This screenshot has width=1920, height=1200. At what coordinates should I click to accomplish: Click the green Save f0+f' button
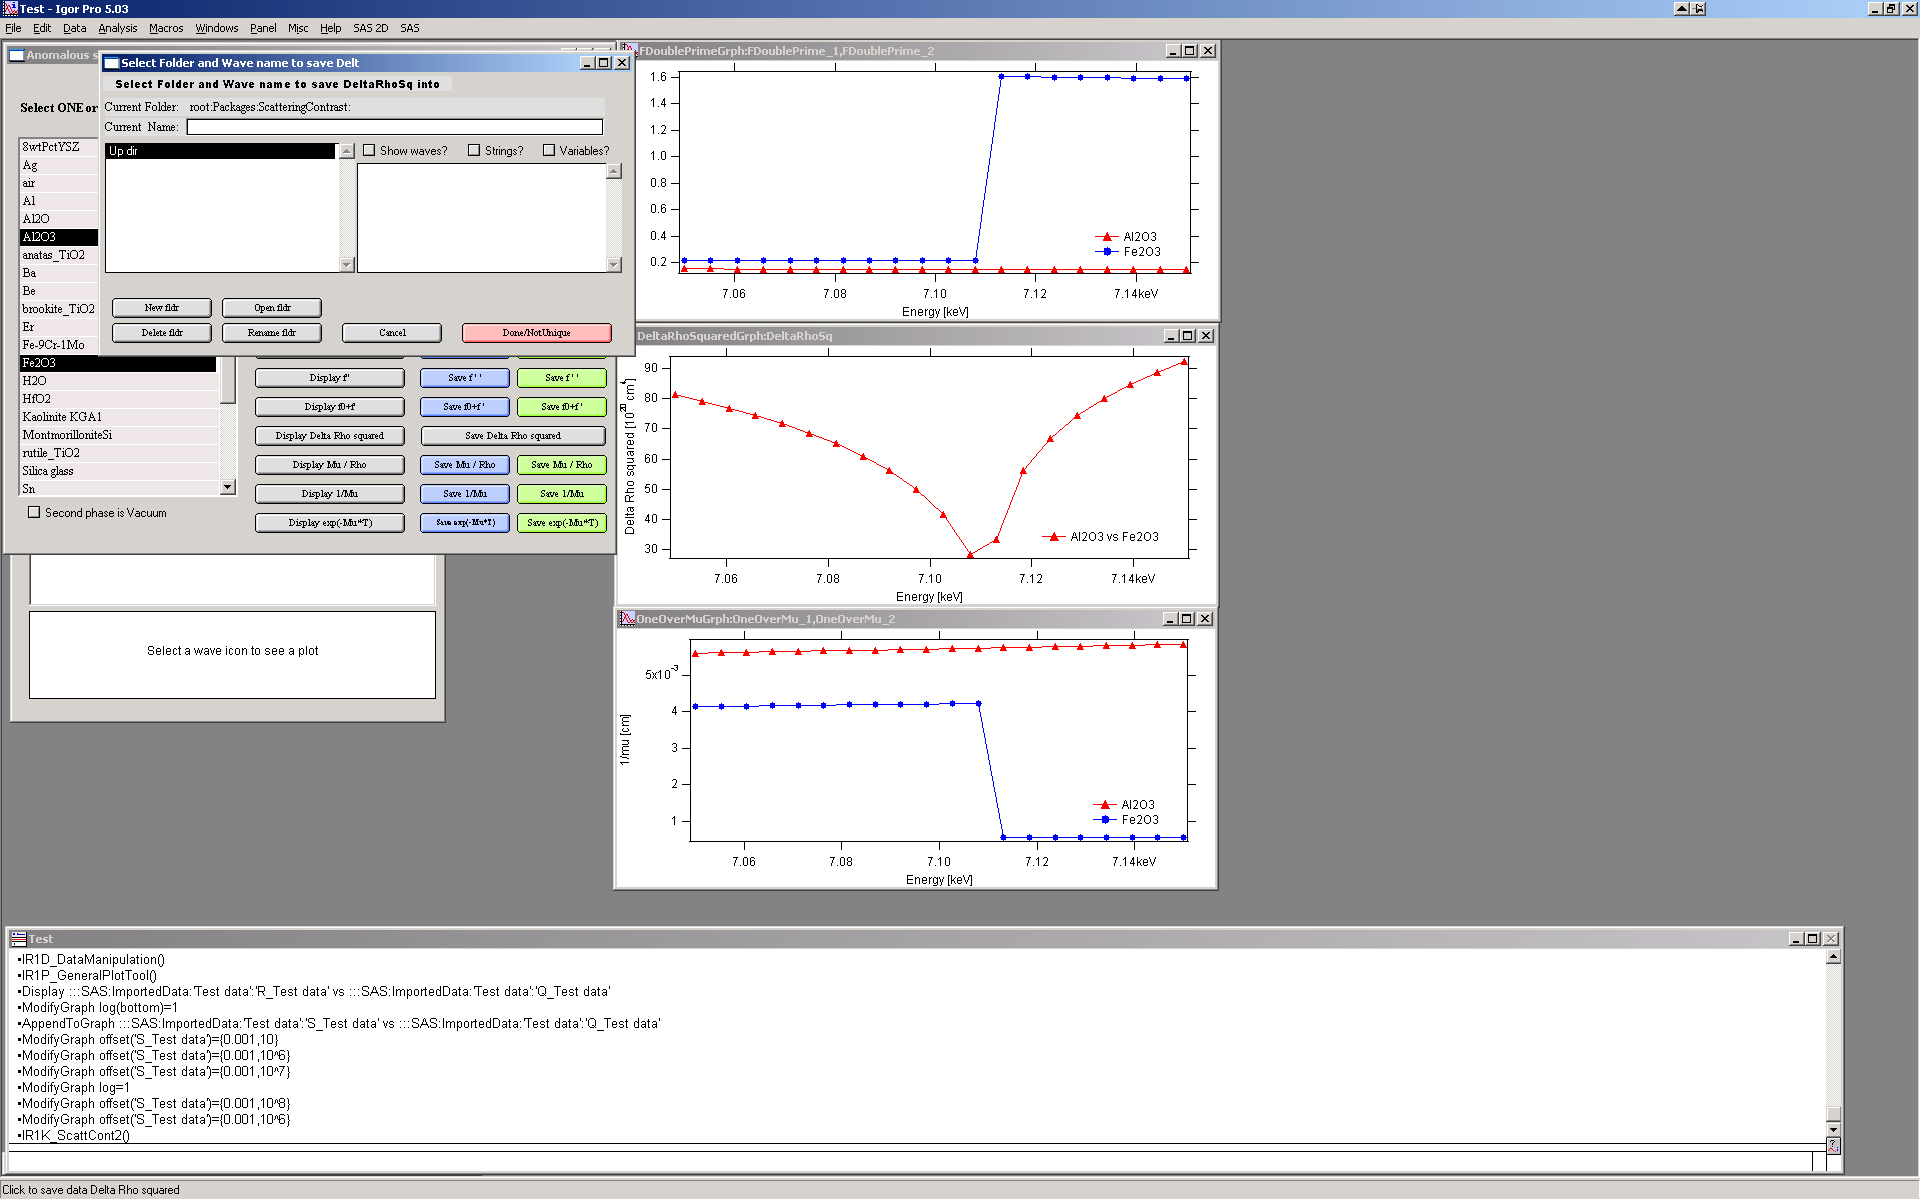point(562,407)
